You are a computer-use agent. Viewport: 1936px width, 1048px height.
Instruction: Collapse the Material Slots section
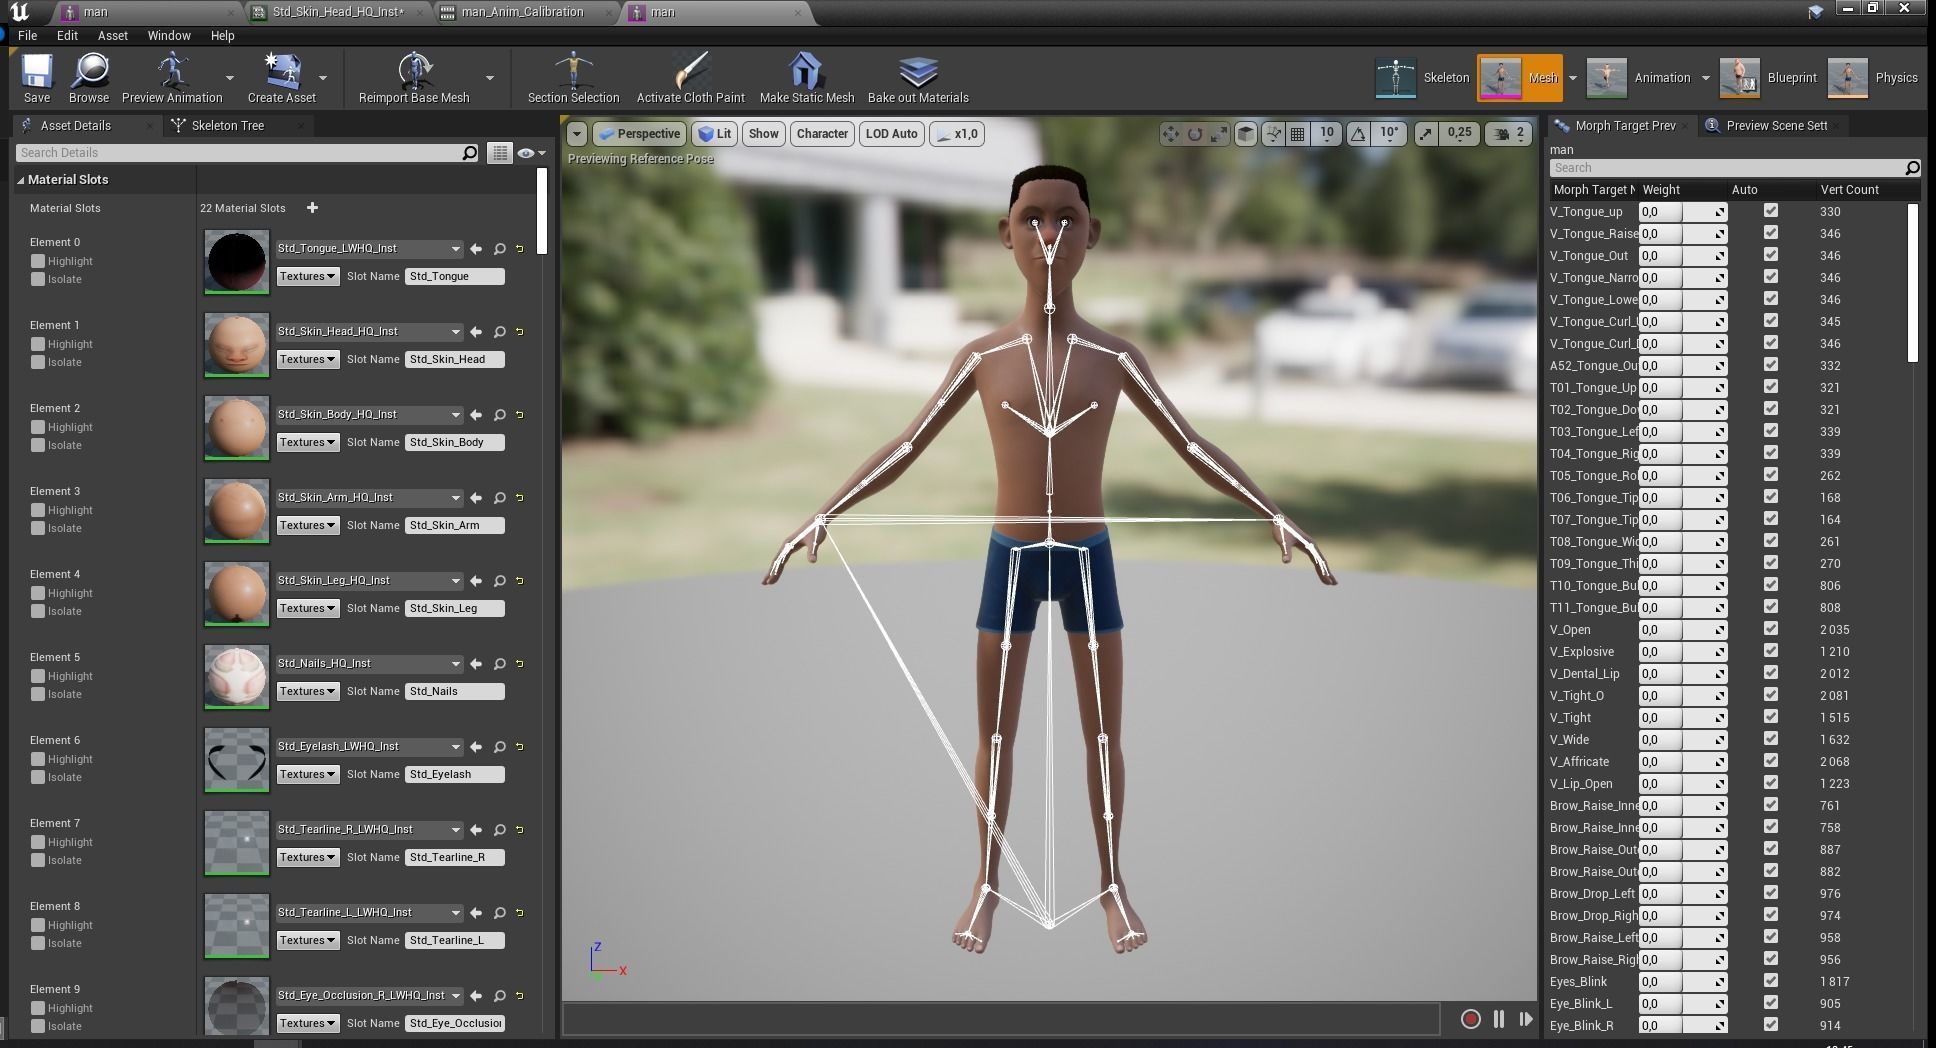20,180
